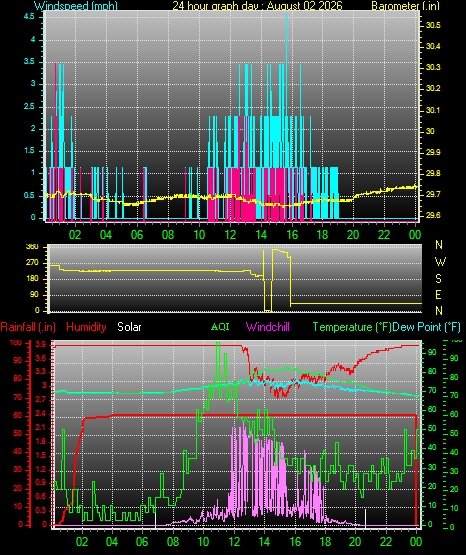Click the 0.5 windspeed axis value

[30, 195]
